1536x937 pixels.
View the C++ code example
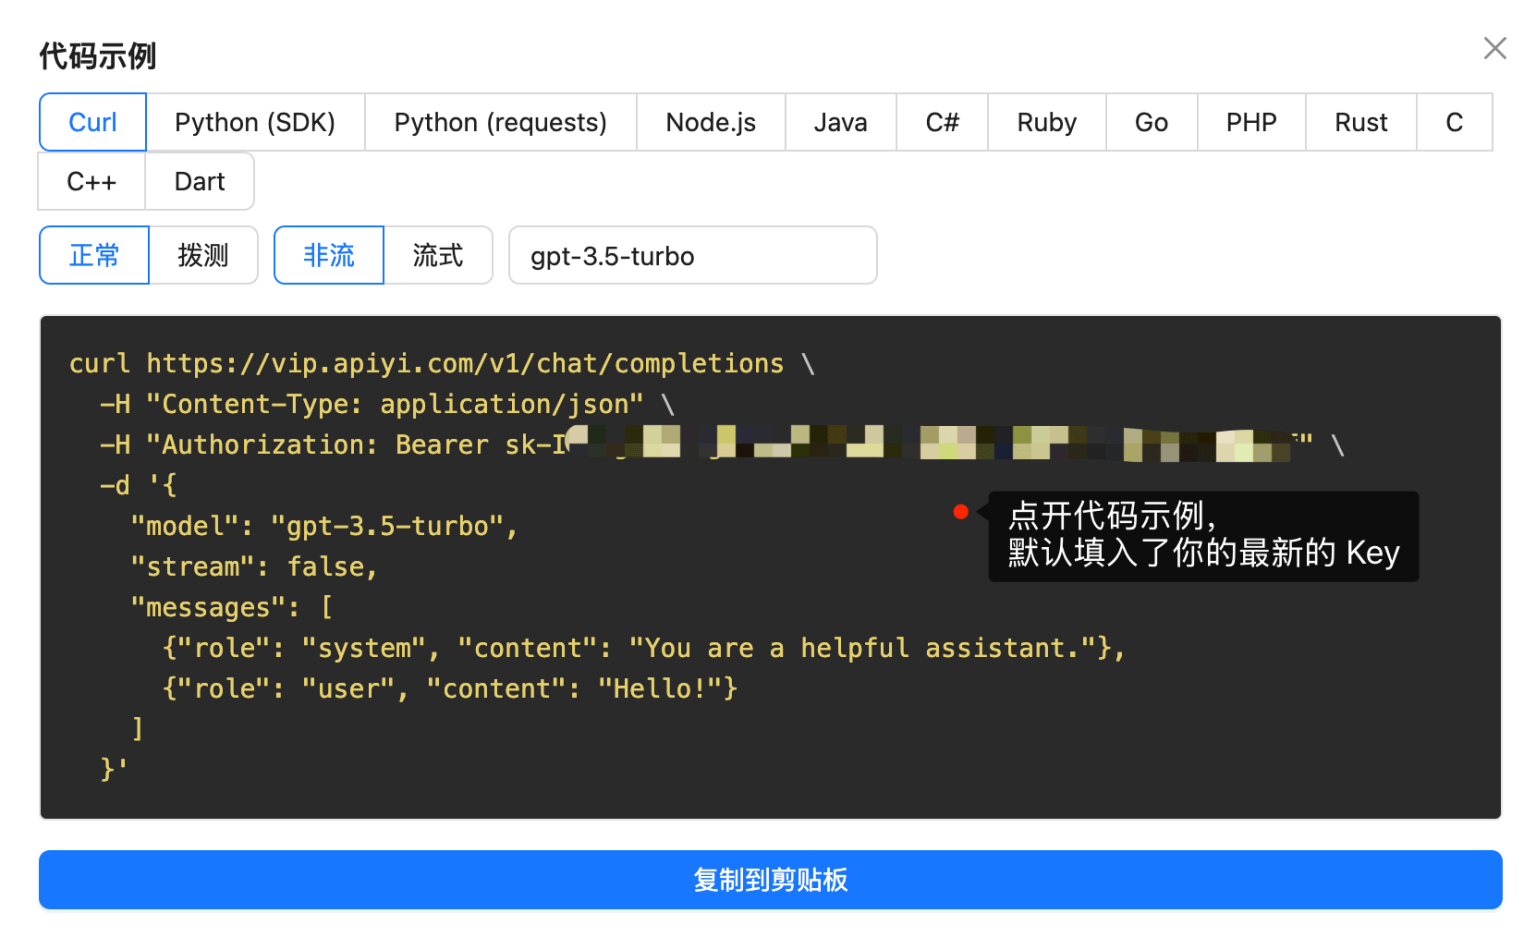pos(91,181)
